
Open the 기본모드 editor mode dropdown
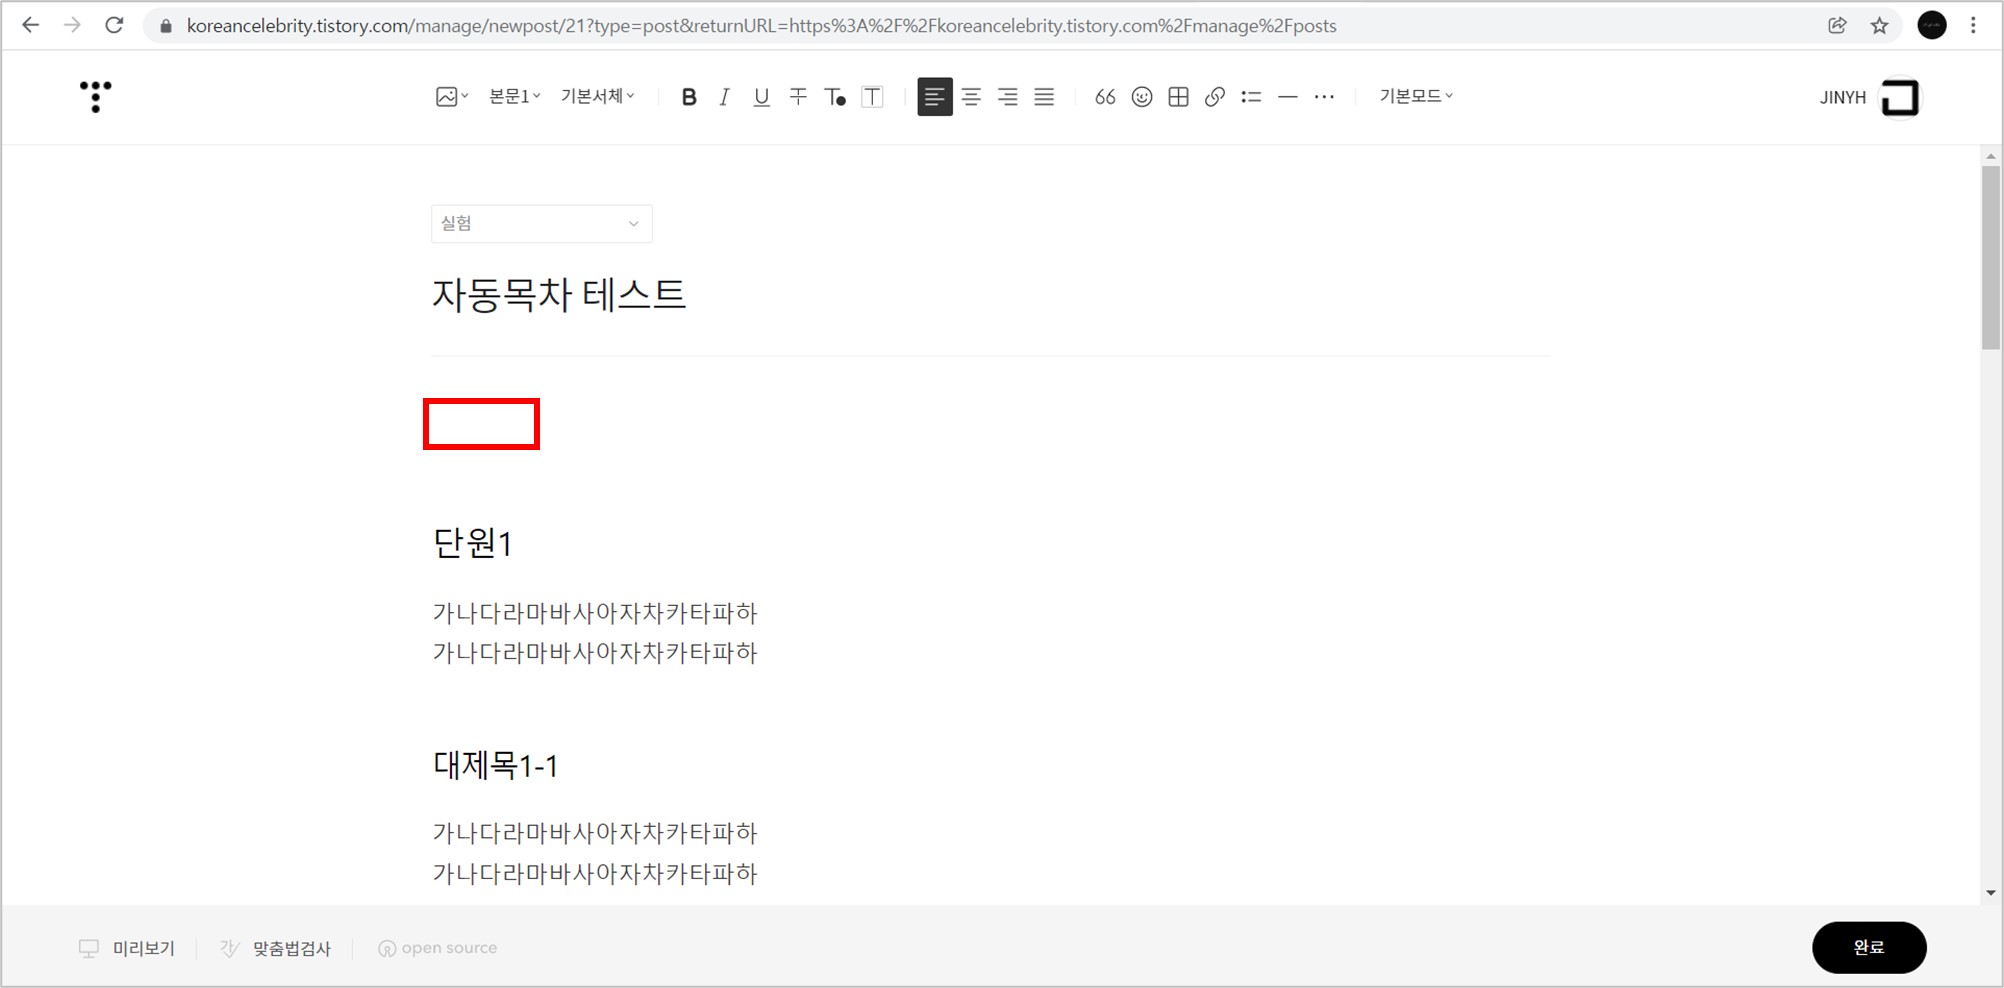pos(1416,96)
